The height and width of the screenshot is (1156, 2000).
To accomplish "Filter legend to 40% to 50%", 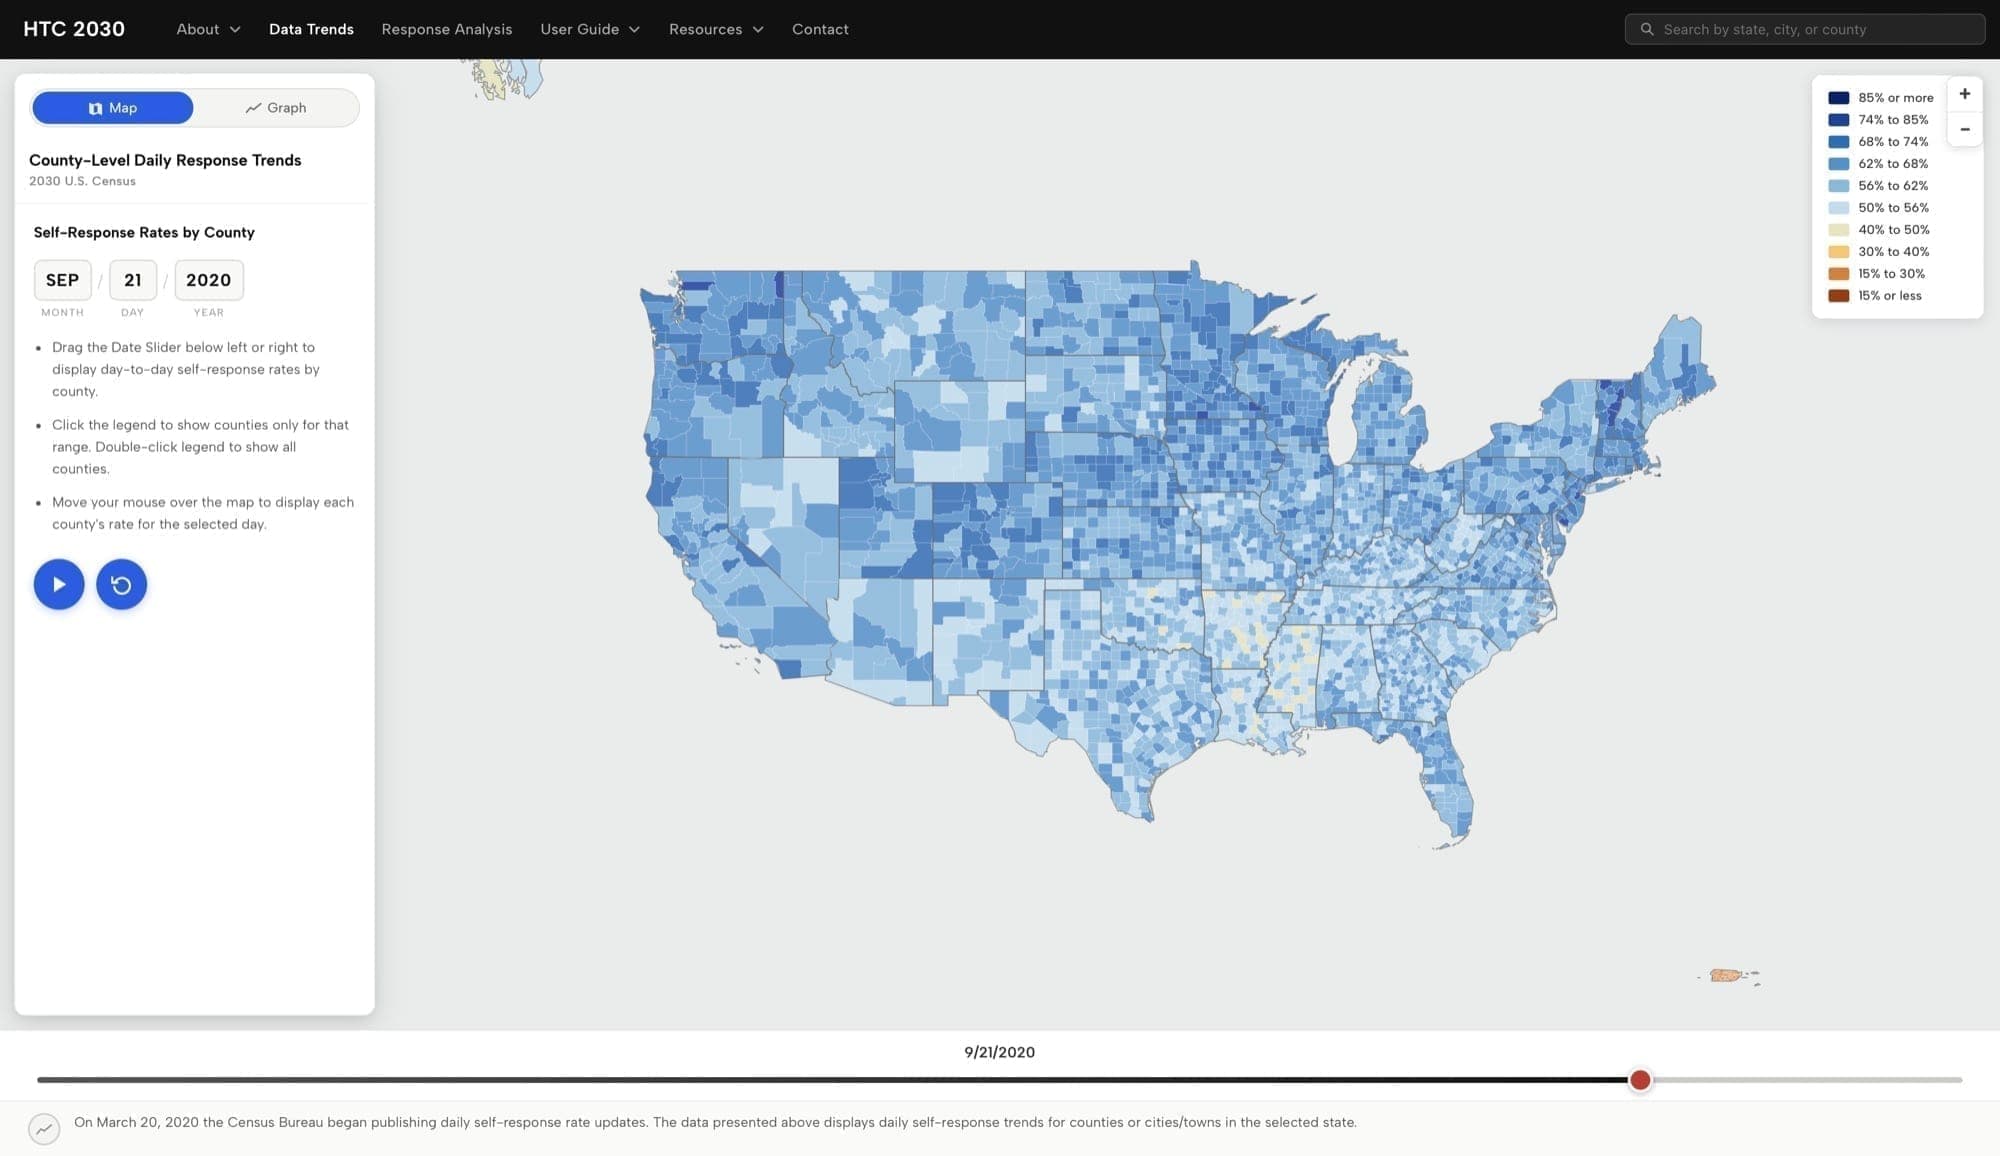I will (1879, 230).
